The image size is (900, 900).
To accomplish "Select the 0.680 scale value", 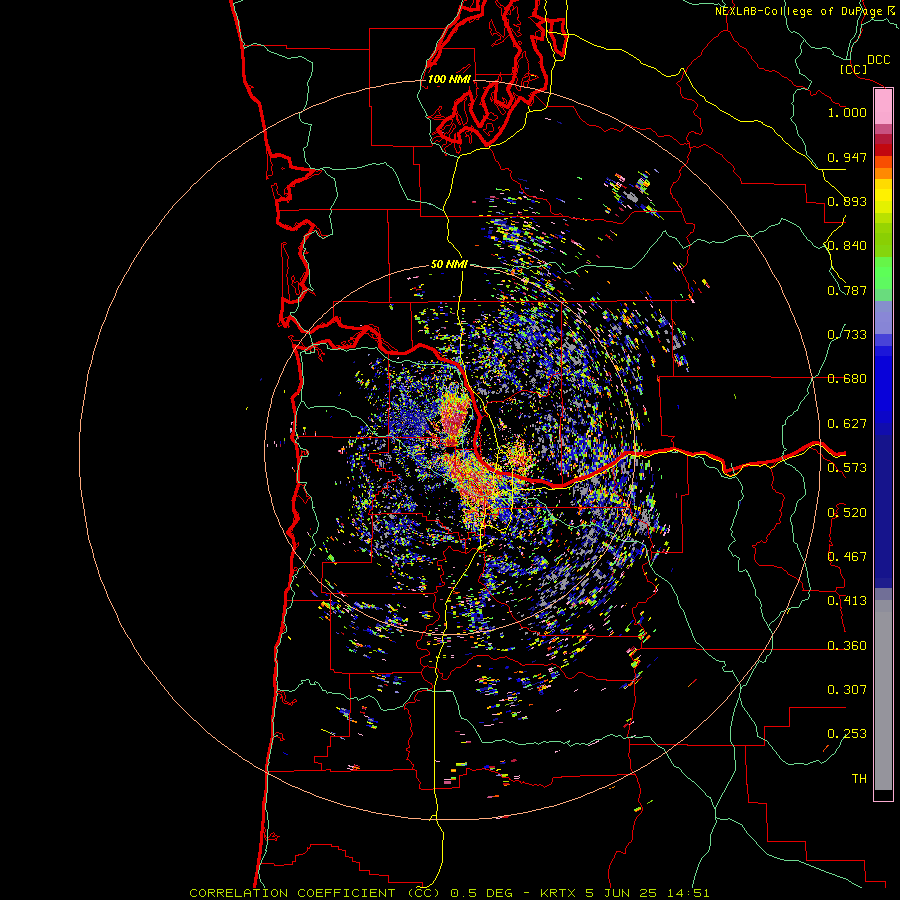I will [847, 379].
